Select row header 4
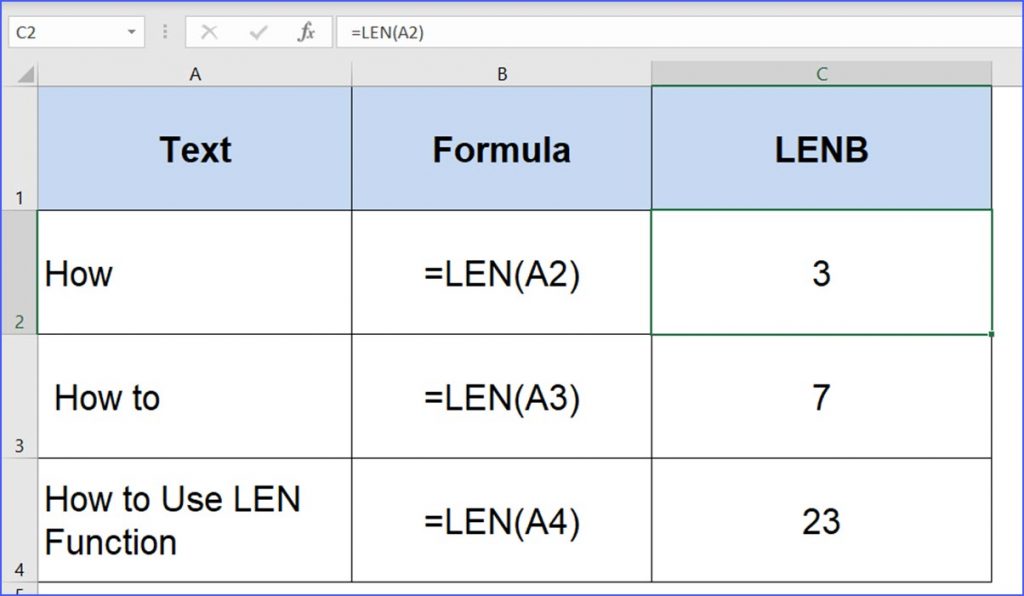Viewport: 1024px width, 596px height. [x=21, y=519]
